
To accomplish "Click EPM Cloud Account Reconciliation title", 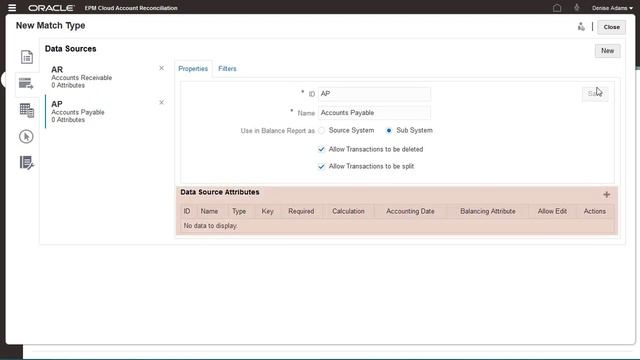I will [131, 8].
